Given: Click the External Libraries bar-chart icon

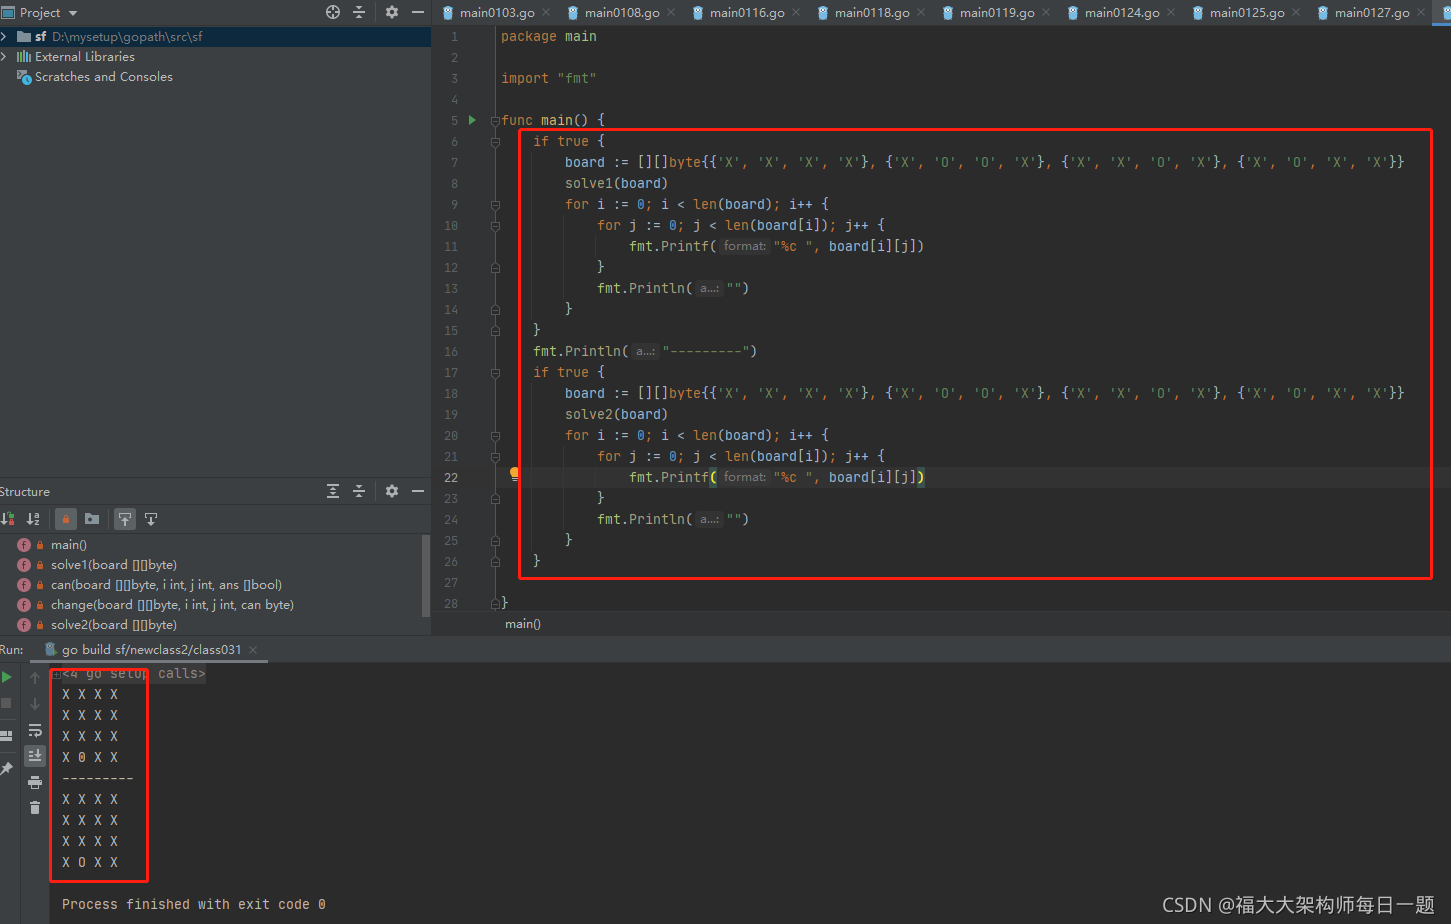Looking at the screenshot, I should [24, 57].
